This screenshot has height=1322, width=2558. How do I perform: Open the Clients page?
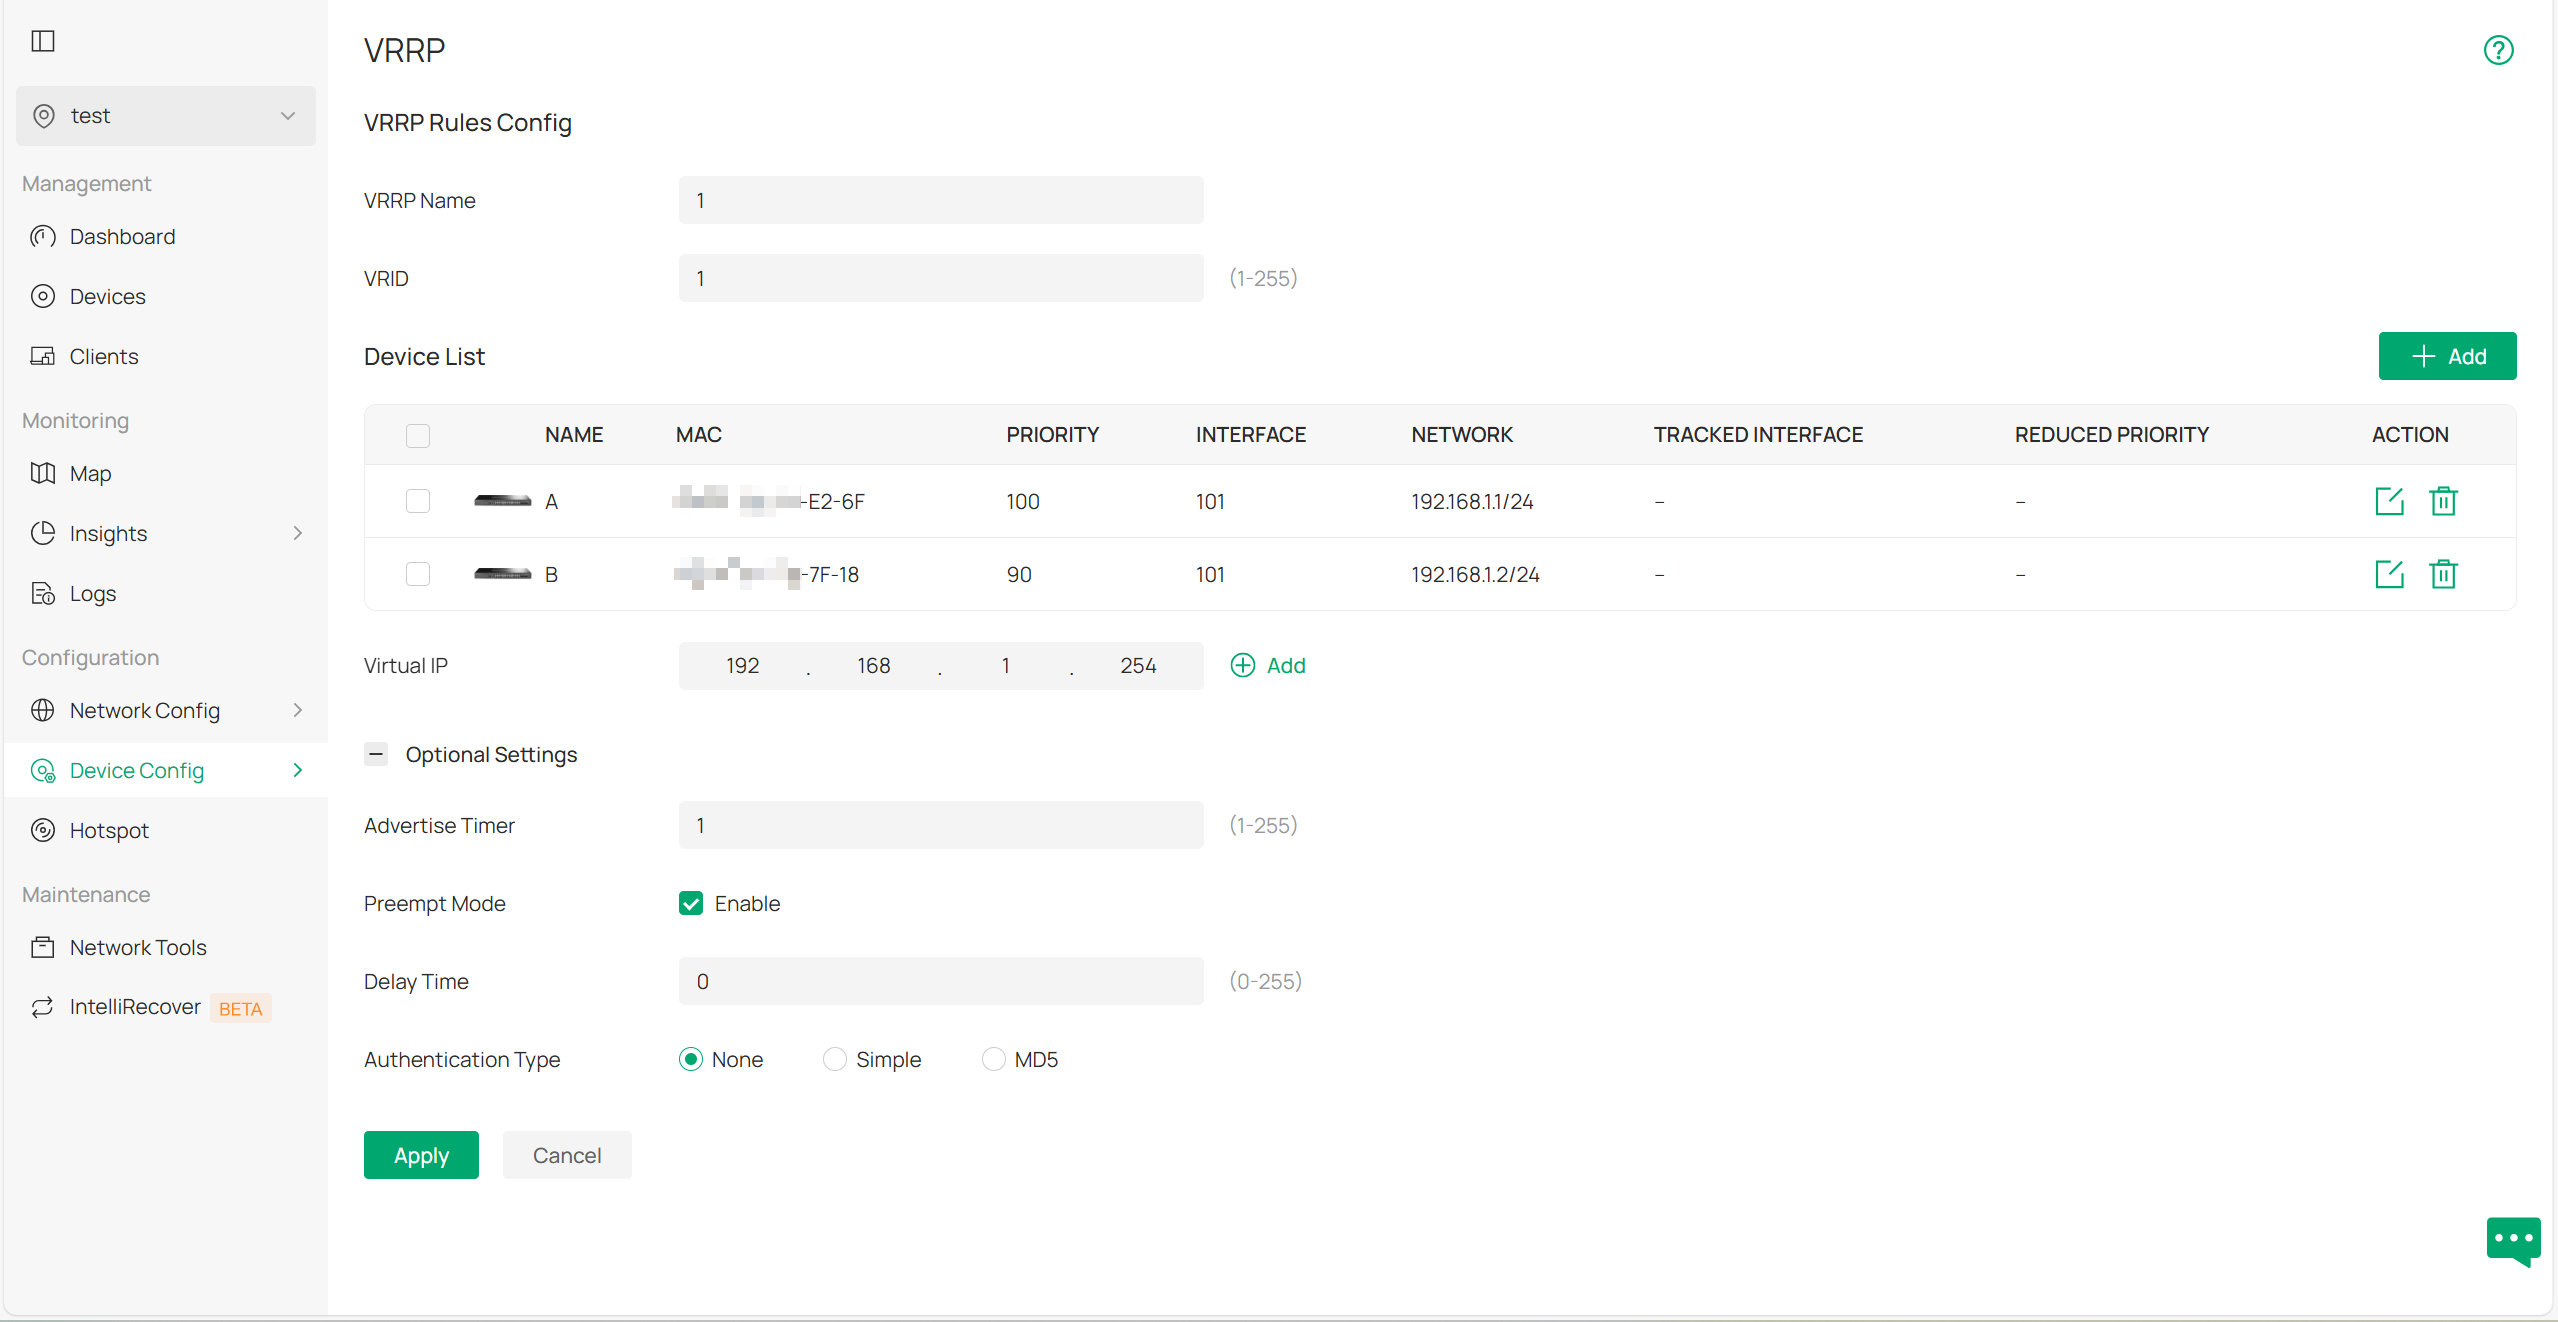(104, 356)
